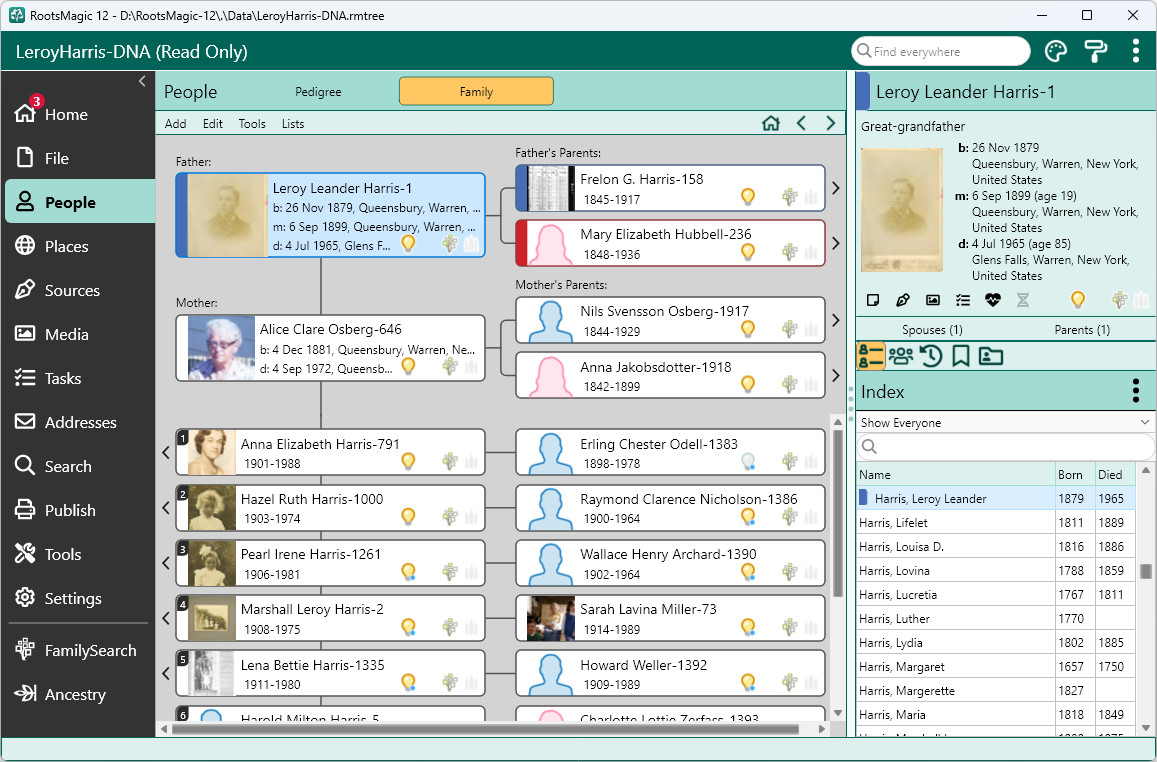Open the Bookmarks icon in the side panel
Image resolution: width=1157 pixels, height=762 pixels.
[x=960, y=356]
